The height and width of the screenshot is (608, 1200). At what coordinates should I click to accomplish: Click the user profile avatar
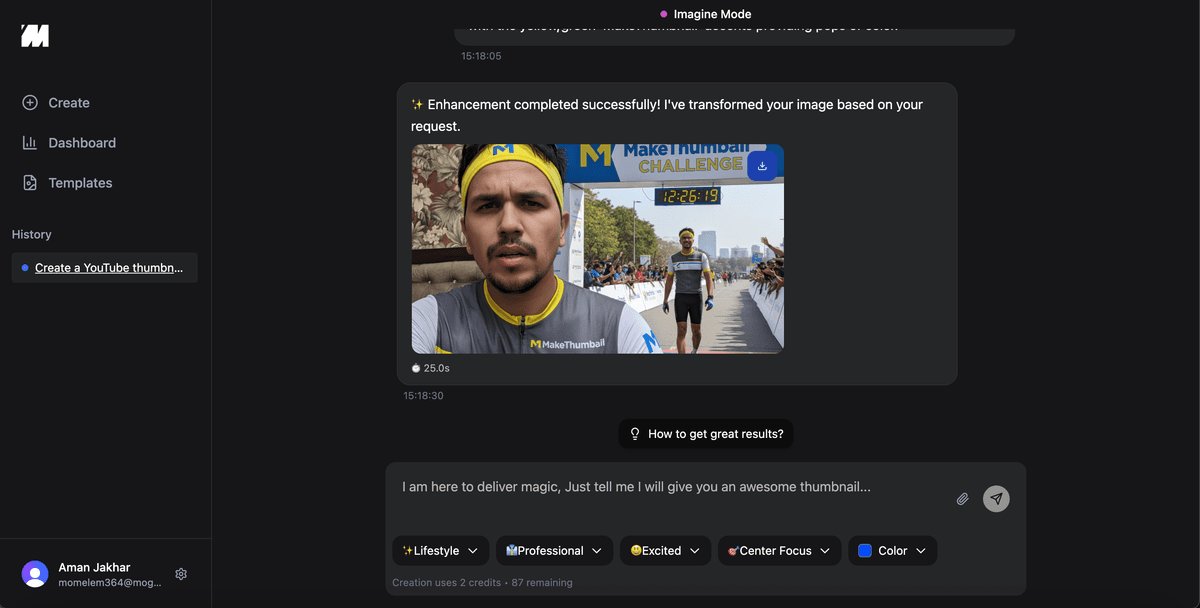35,574
